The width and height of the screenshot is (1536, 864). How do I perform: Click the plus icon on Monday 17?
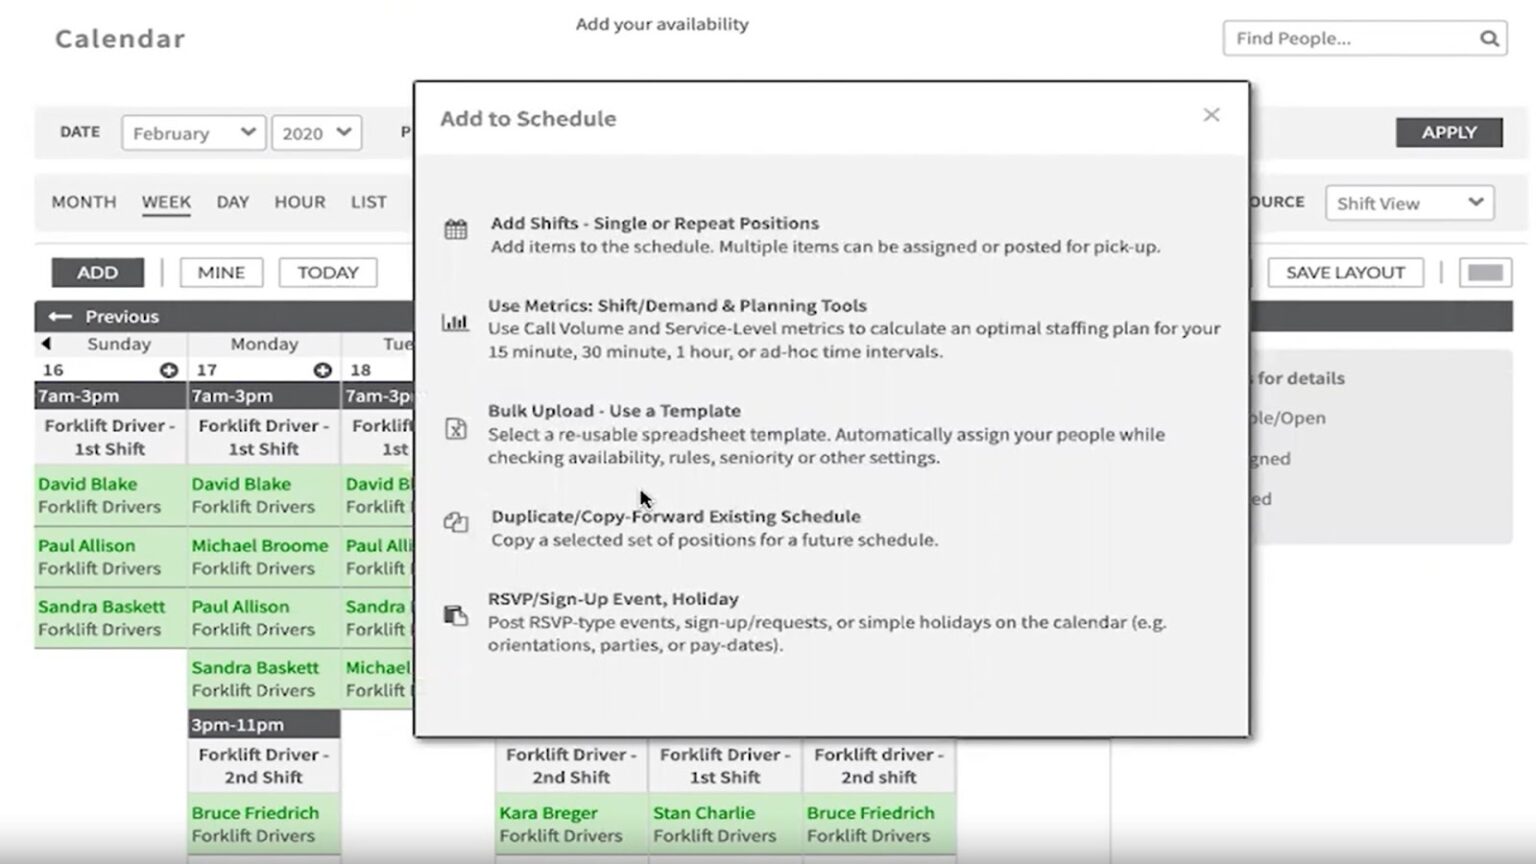click(322, 369)
